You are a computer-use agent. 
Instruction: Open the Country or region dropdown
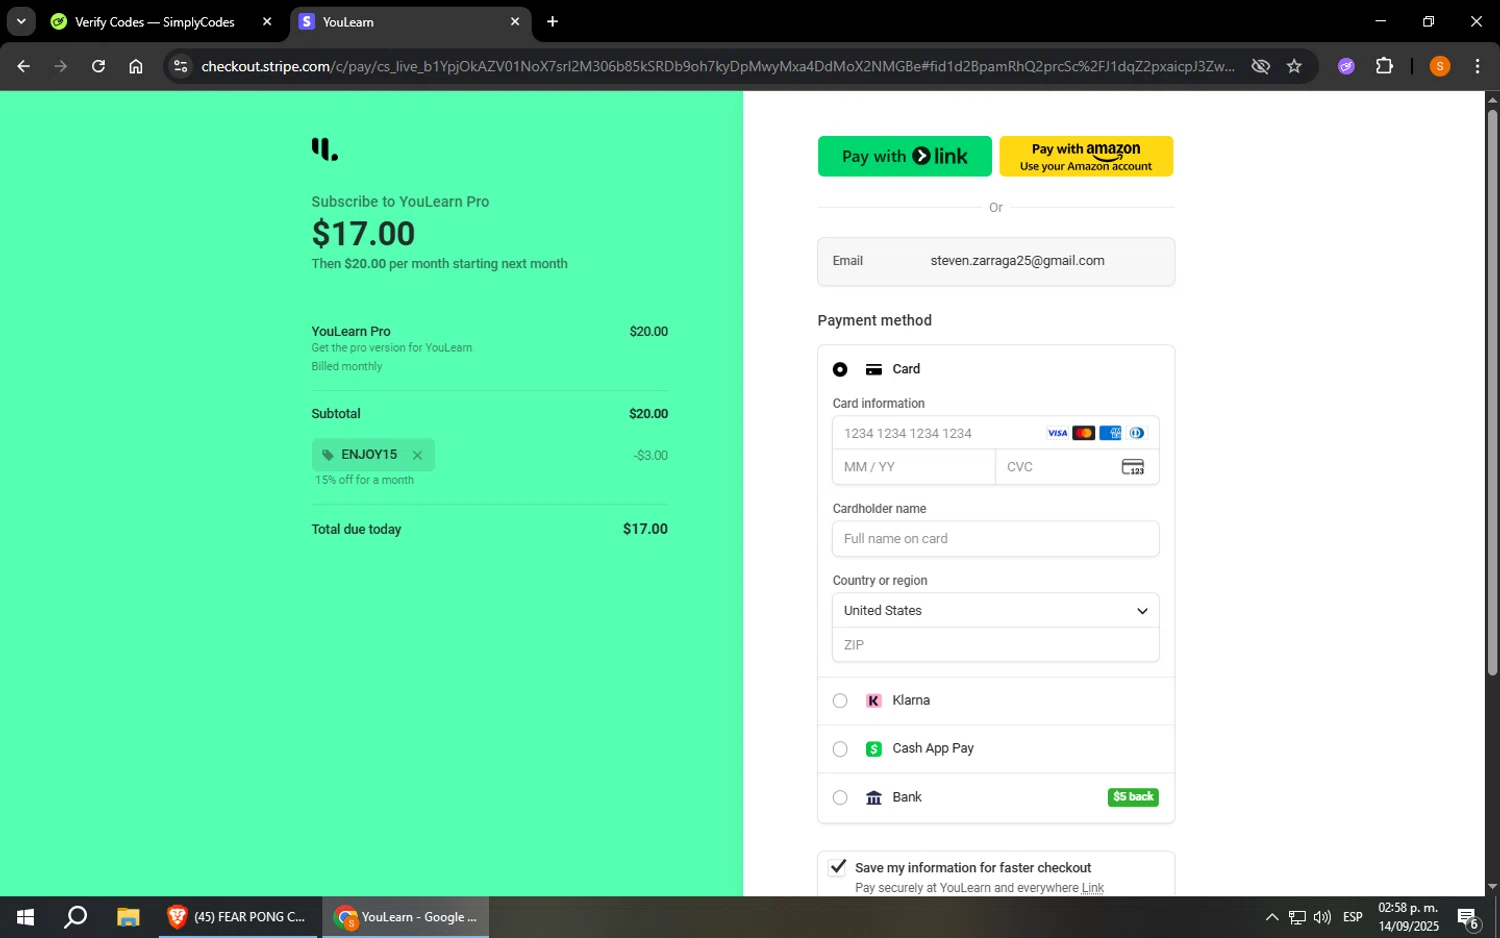[995, 611]
